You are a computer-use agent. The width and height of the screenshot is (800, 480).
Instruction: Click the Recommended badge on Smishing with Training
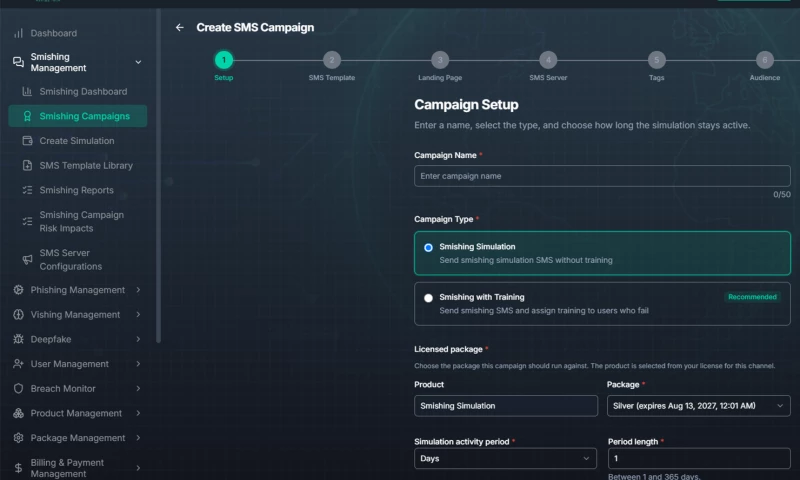[x=752, y=297]
